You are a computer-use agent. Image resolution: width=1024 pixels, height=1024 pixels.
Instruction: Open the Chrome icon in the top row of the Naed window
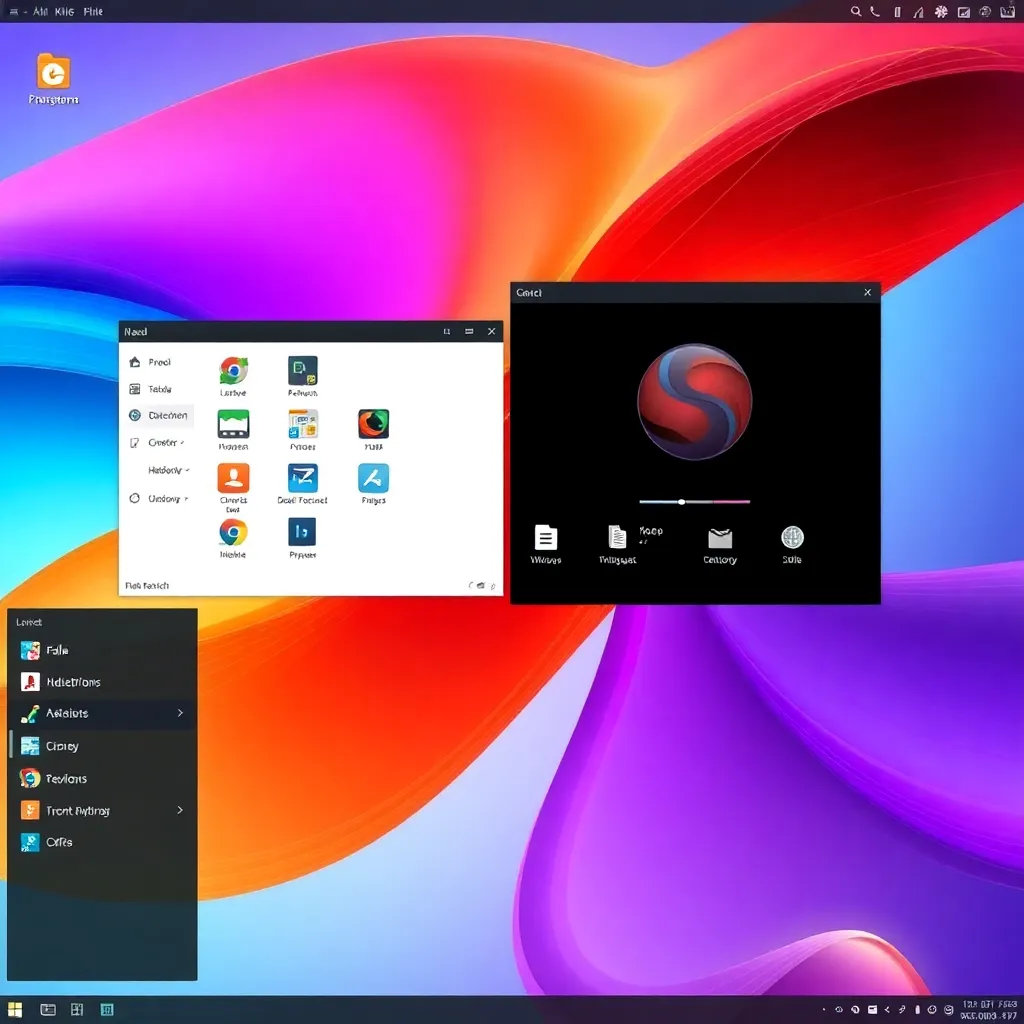pos(233,370)
